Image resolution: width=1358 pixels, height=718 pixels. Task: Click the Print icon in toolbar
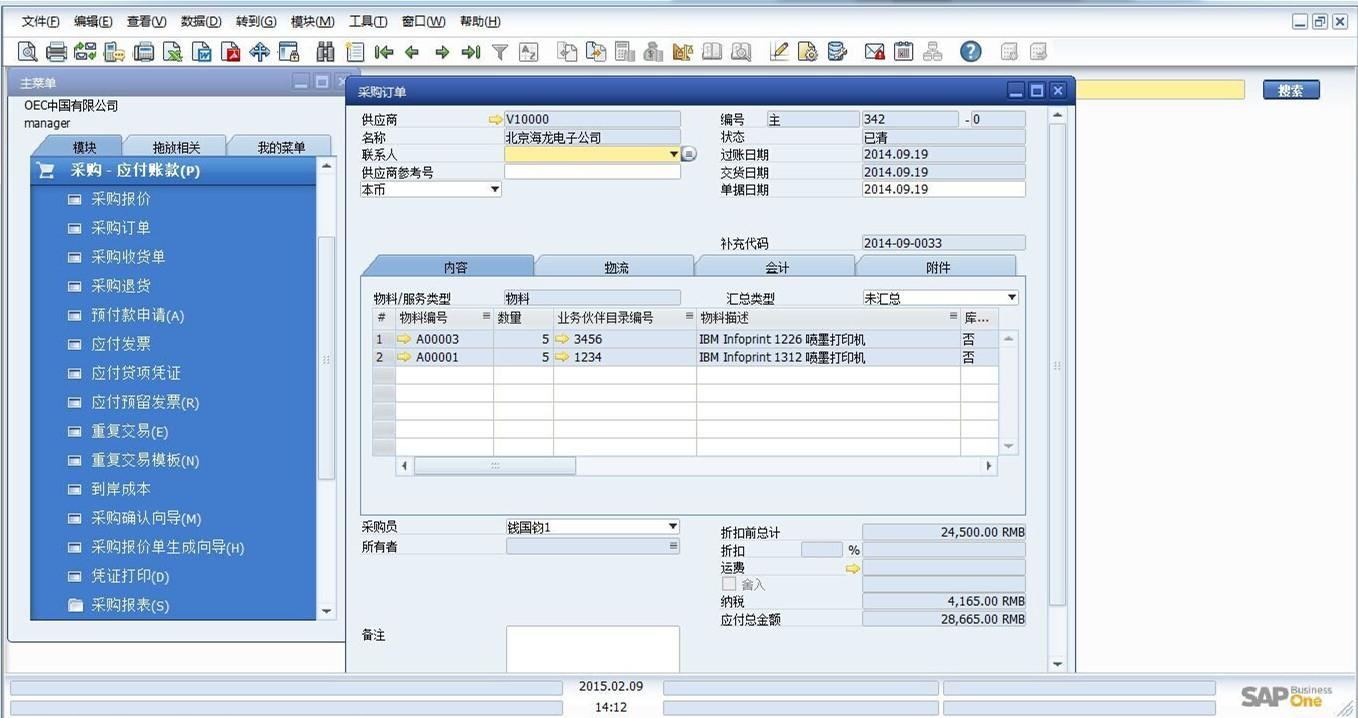tap(56, 52)
